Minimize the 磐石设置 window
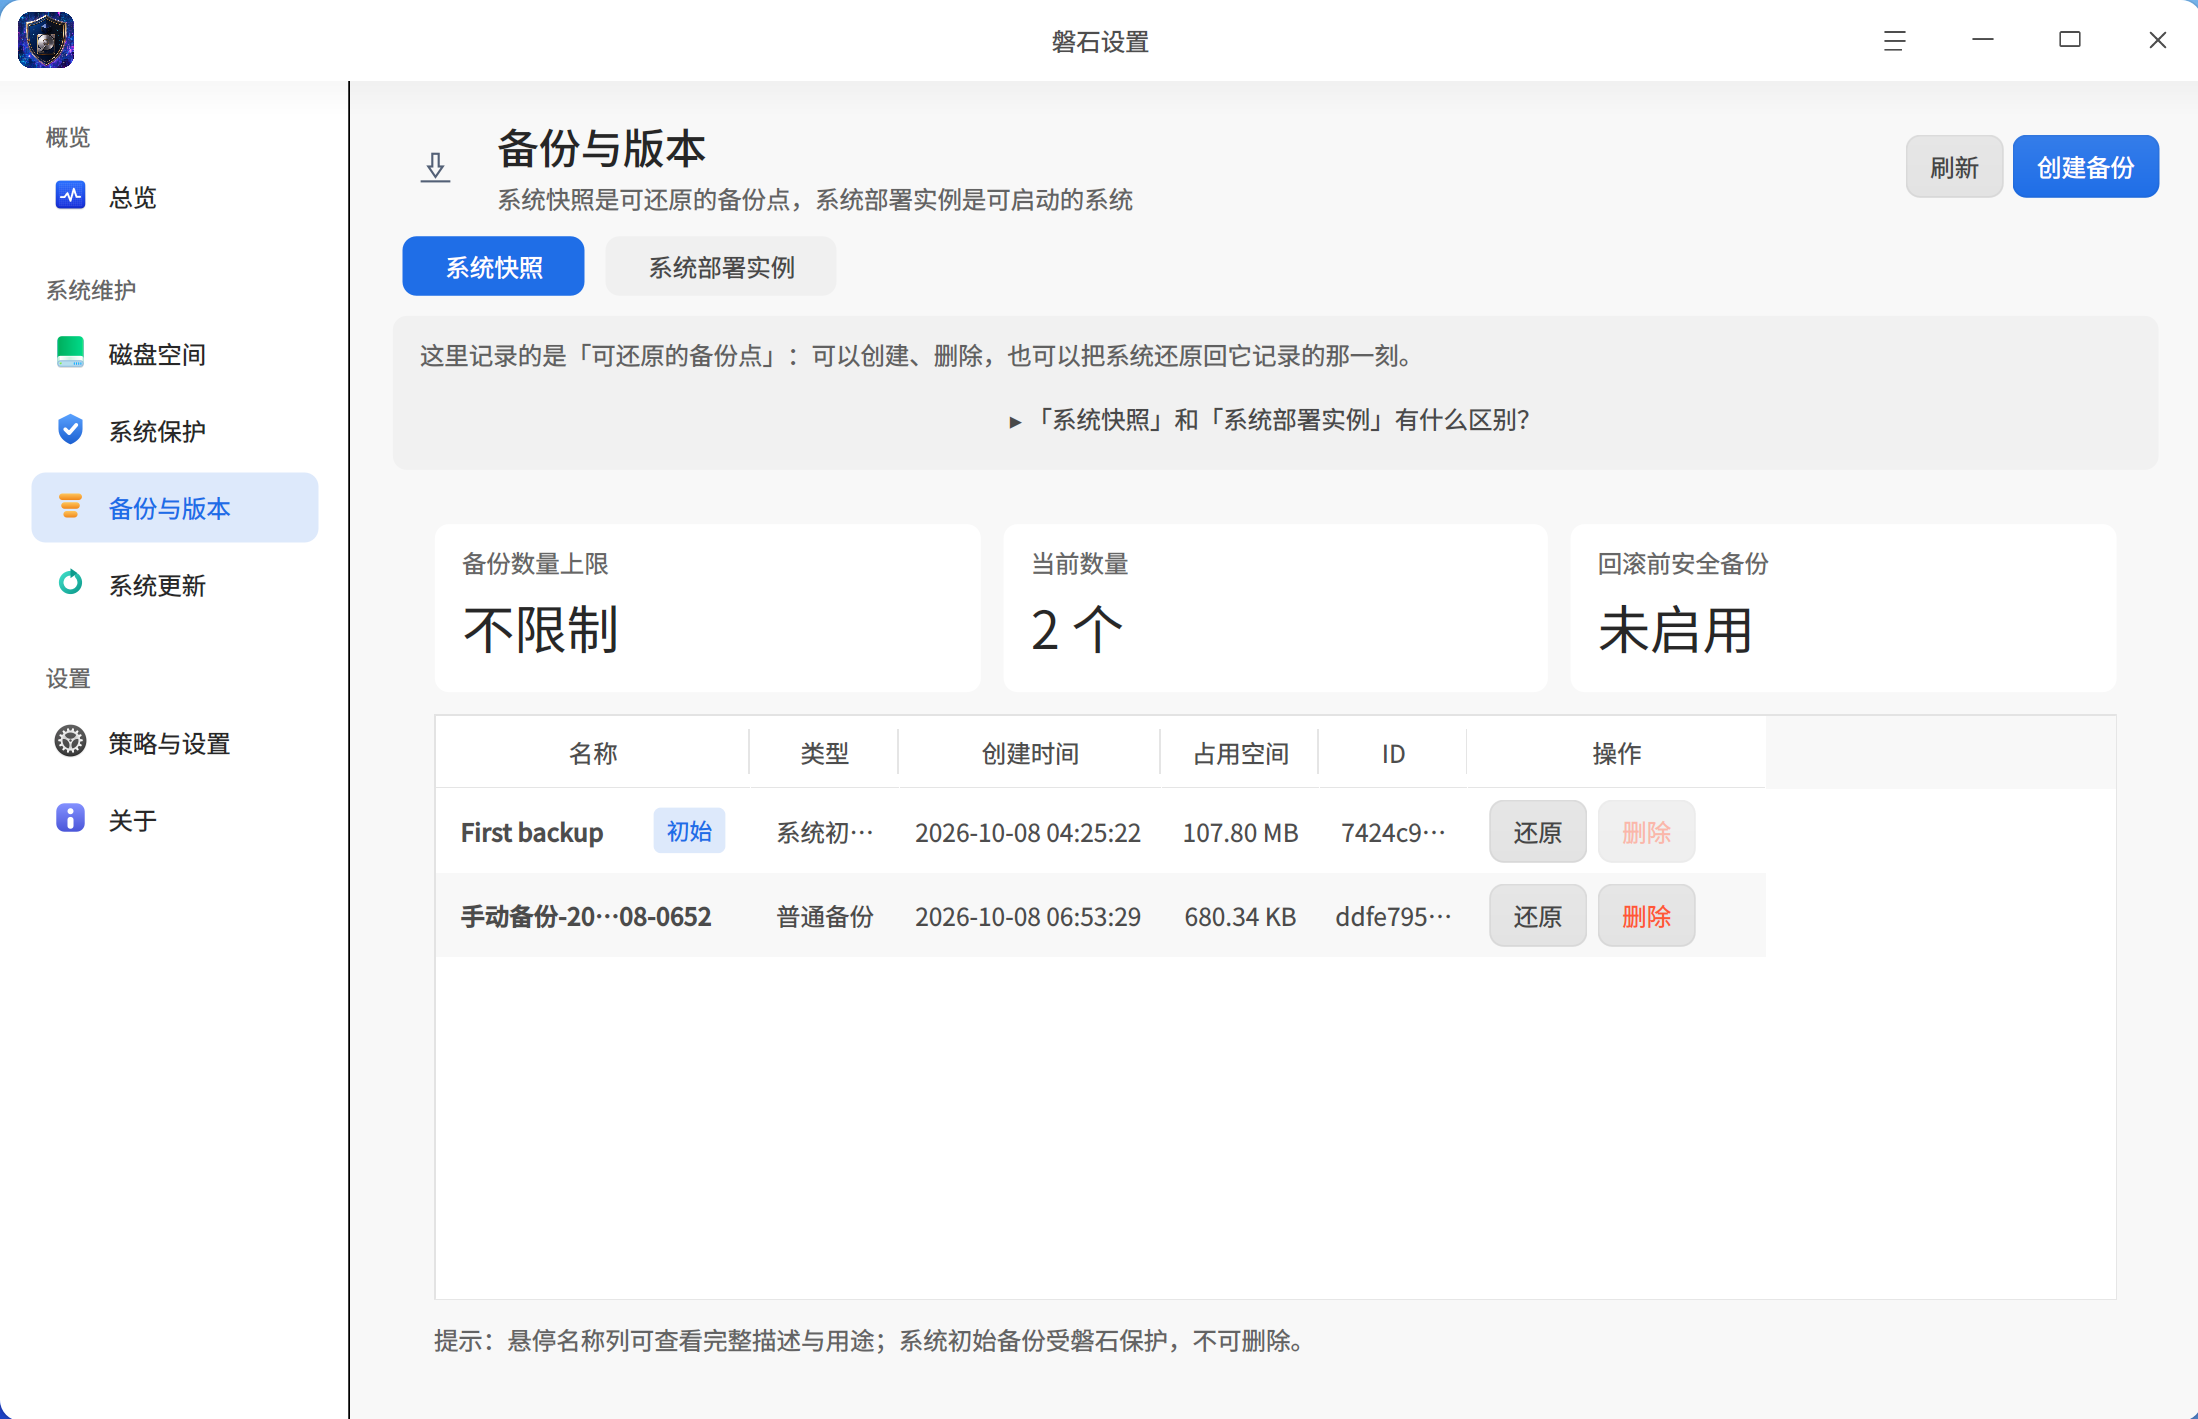Screen dimensions: 2198x1419 [1982, 40]
